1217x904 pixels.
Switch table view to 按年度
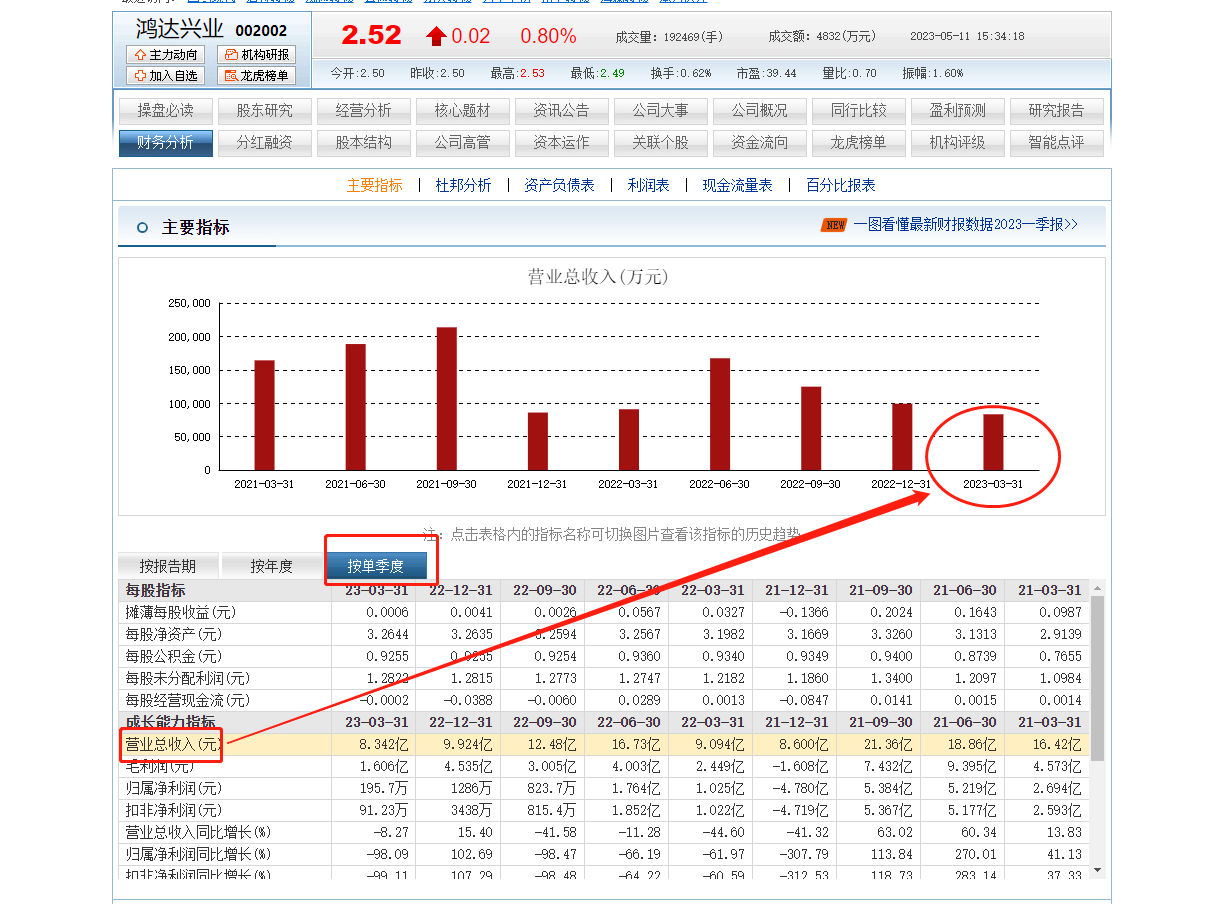coord(271,566)
